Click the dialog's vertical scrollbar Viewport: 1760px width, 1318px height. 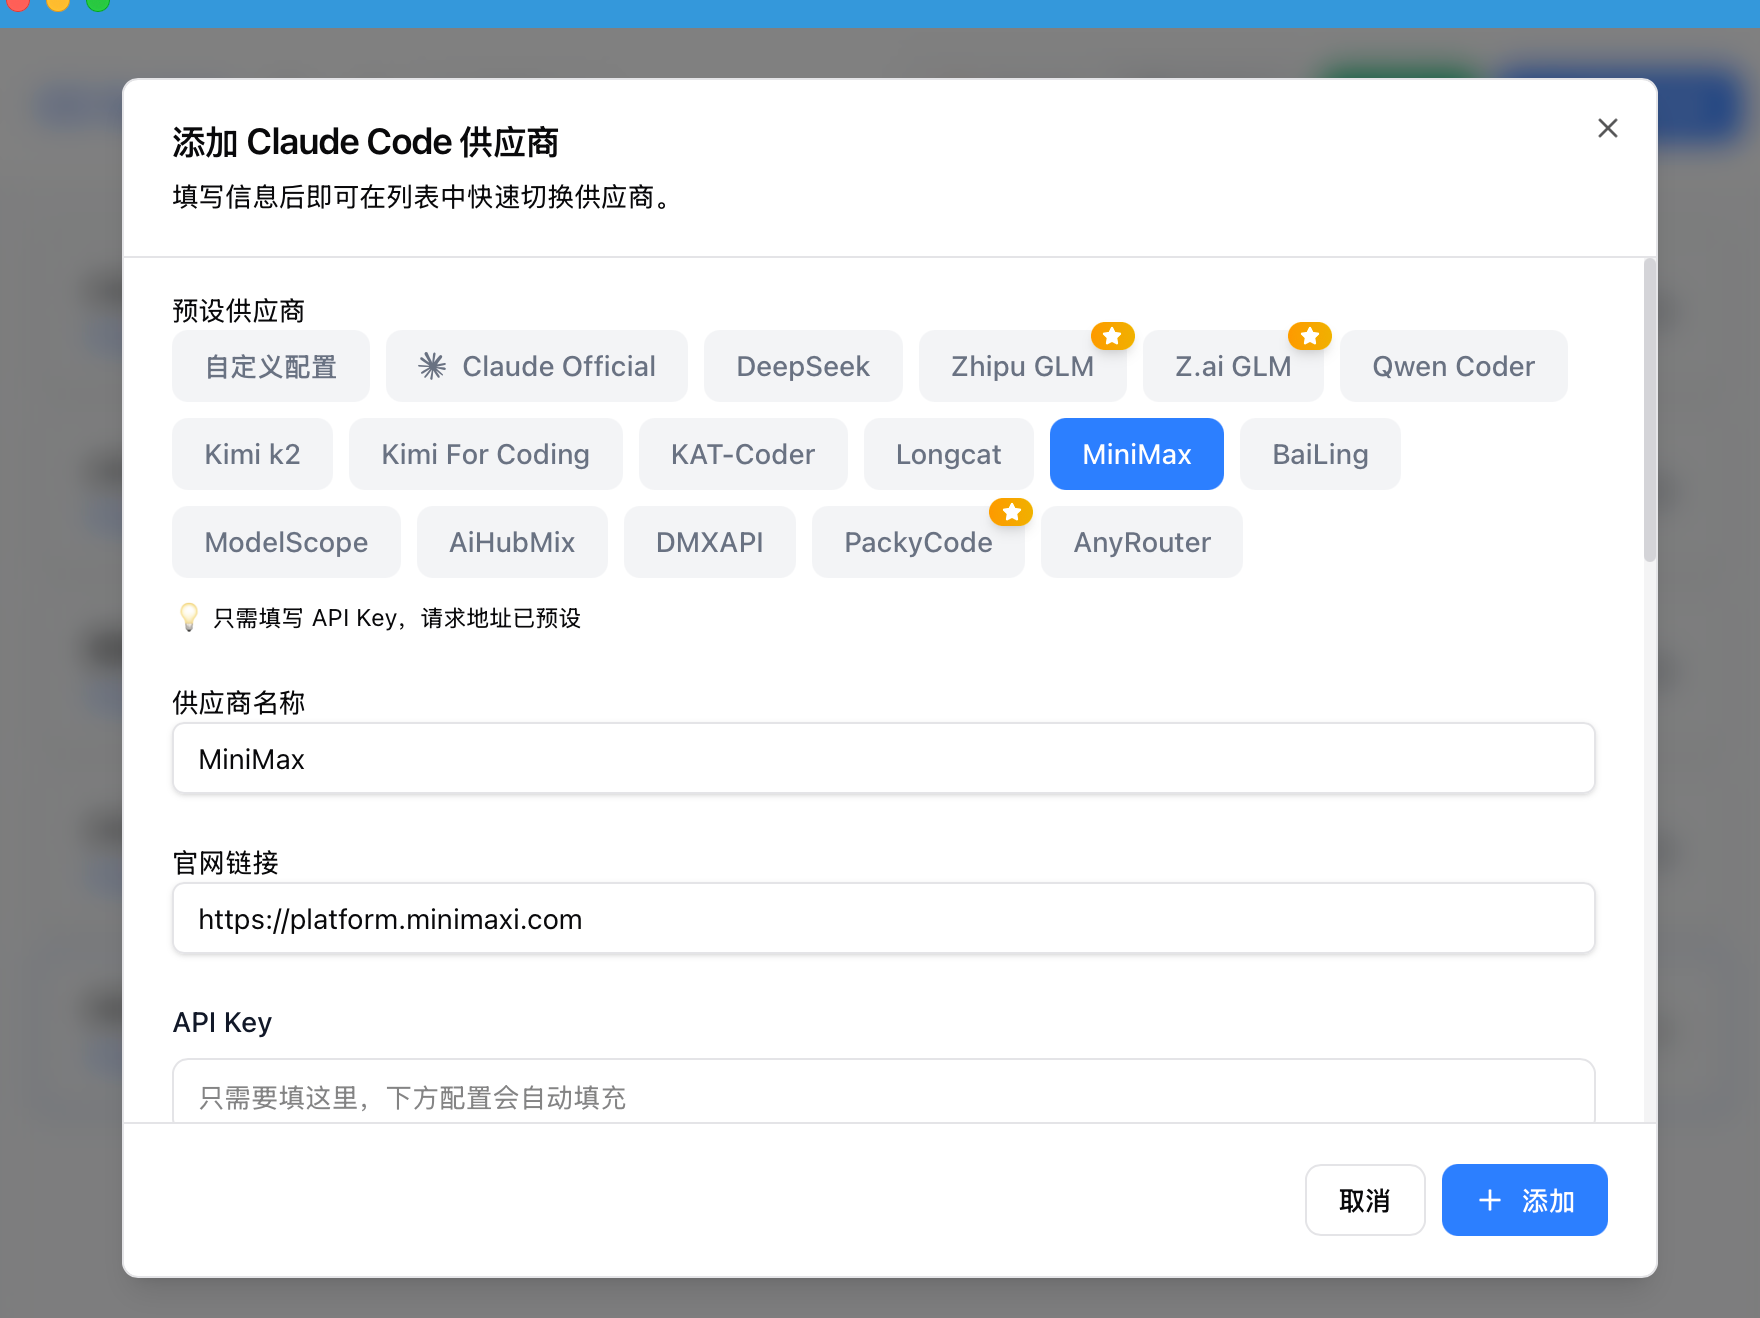coord(1650,410)
